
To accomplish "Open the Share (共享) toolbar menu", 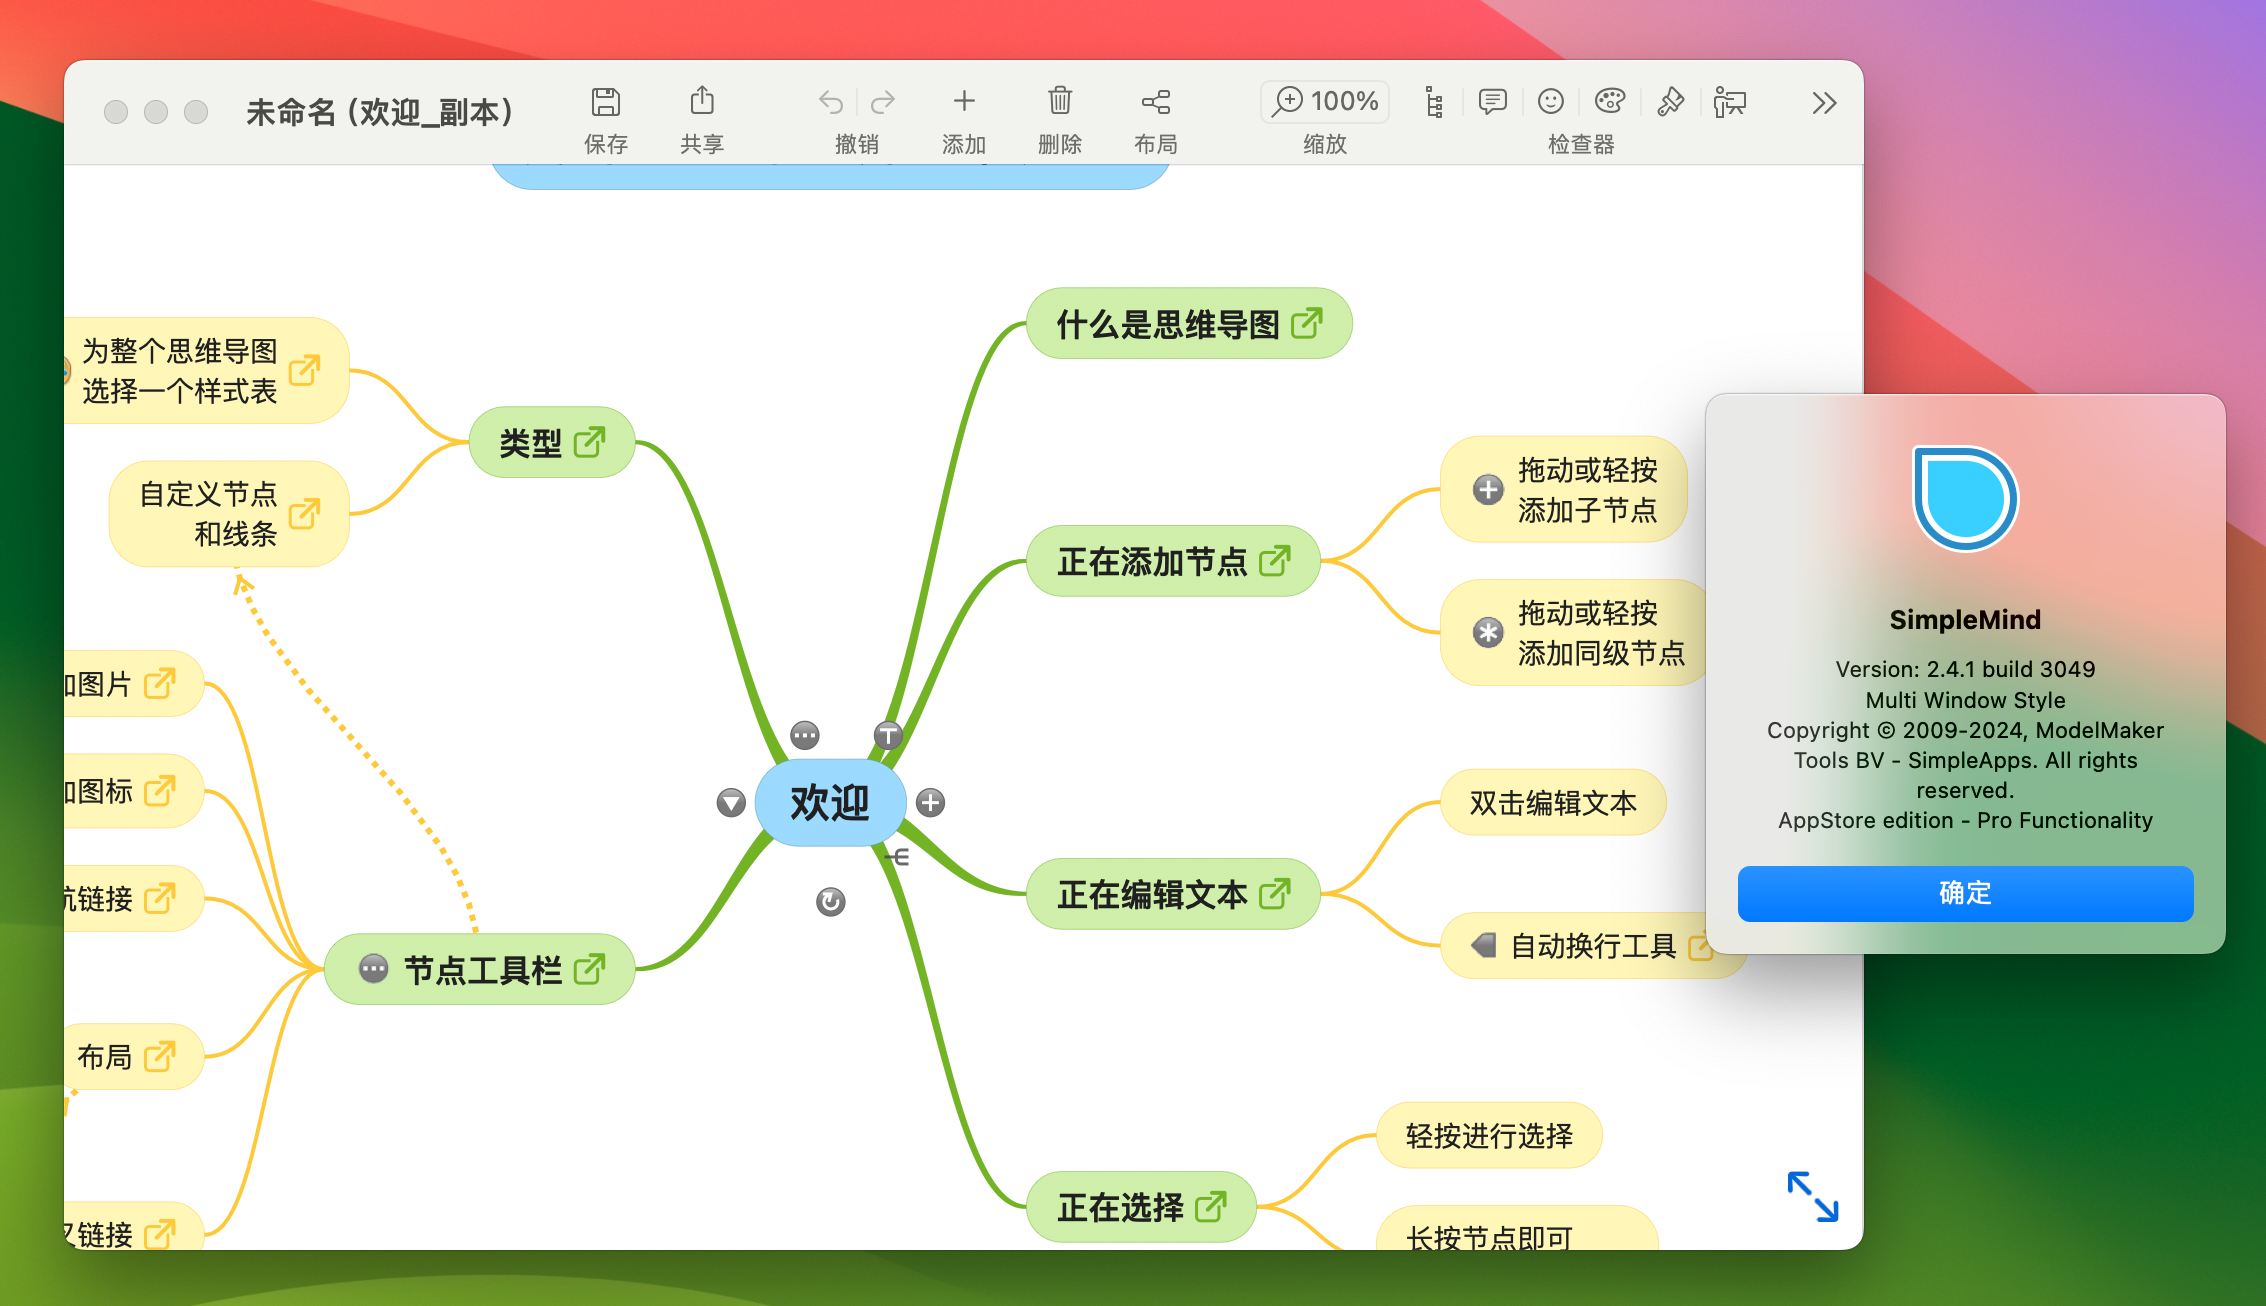I will click(702, 101).
